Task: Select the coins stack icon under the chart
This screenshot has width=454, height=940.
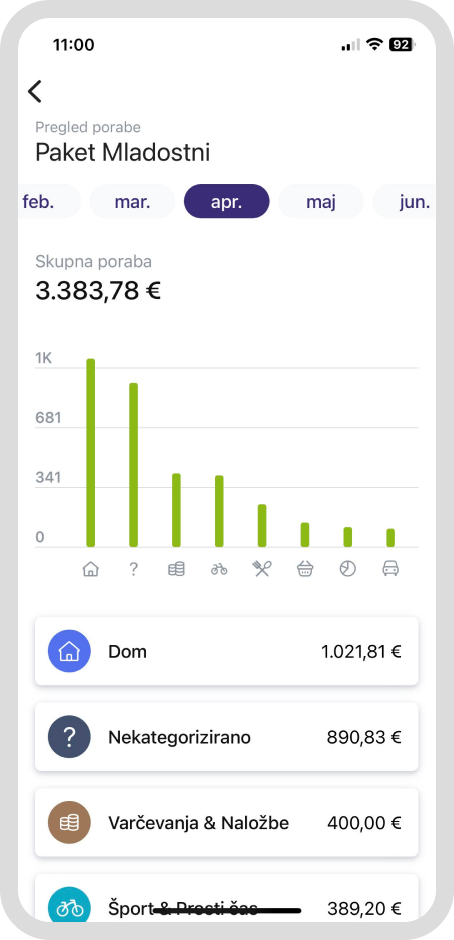Action: click(x=176, y=569)
